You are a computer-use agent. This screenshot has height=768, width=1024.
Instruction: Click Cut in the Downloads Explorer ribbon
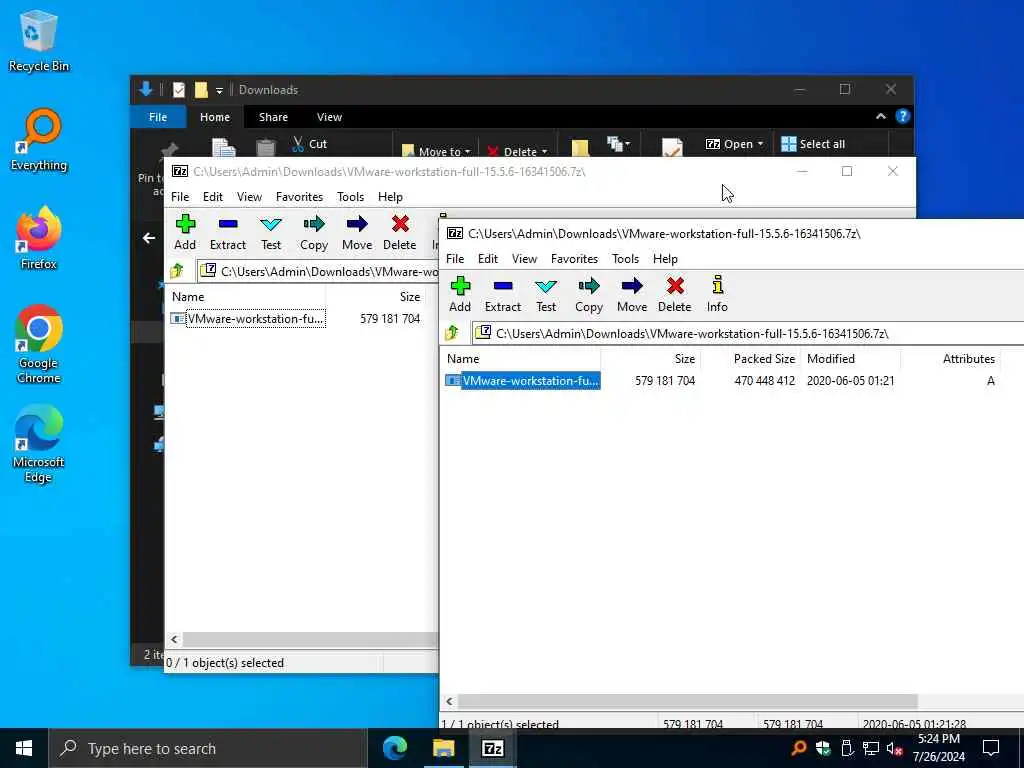point(310,144)
